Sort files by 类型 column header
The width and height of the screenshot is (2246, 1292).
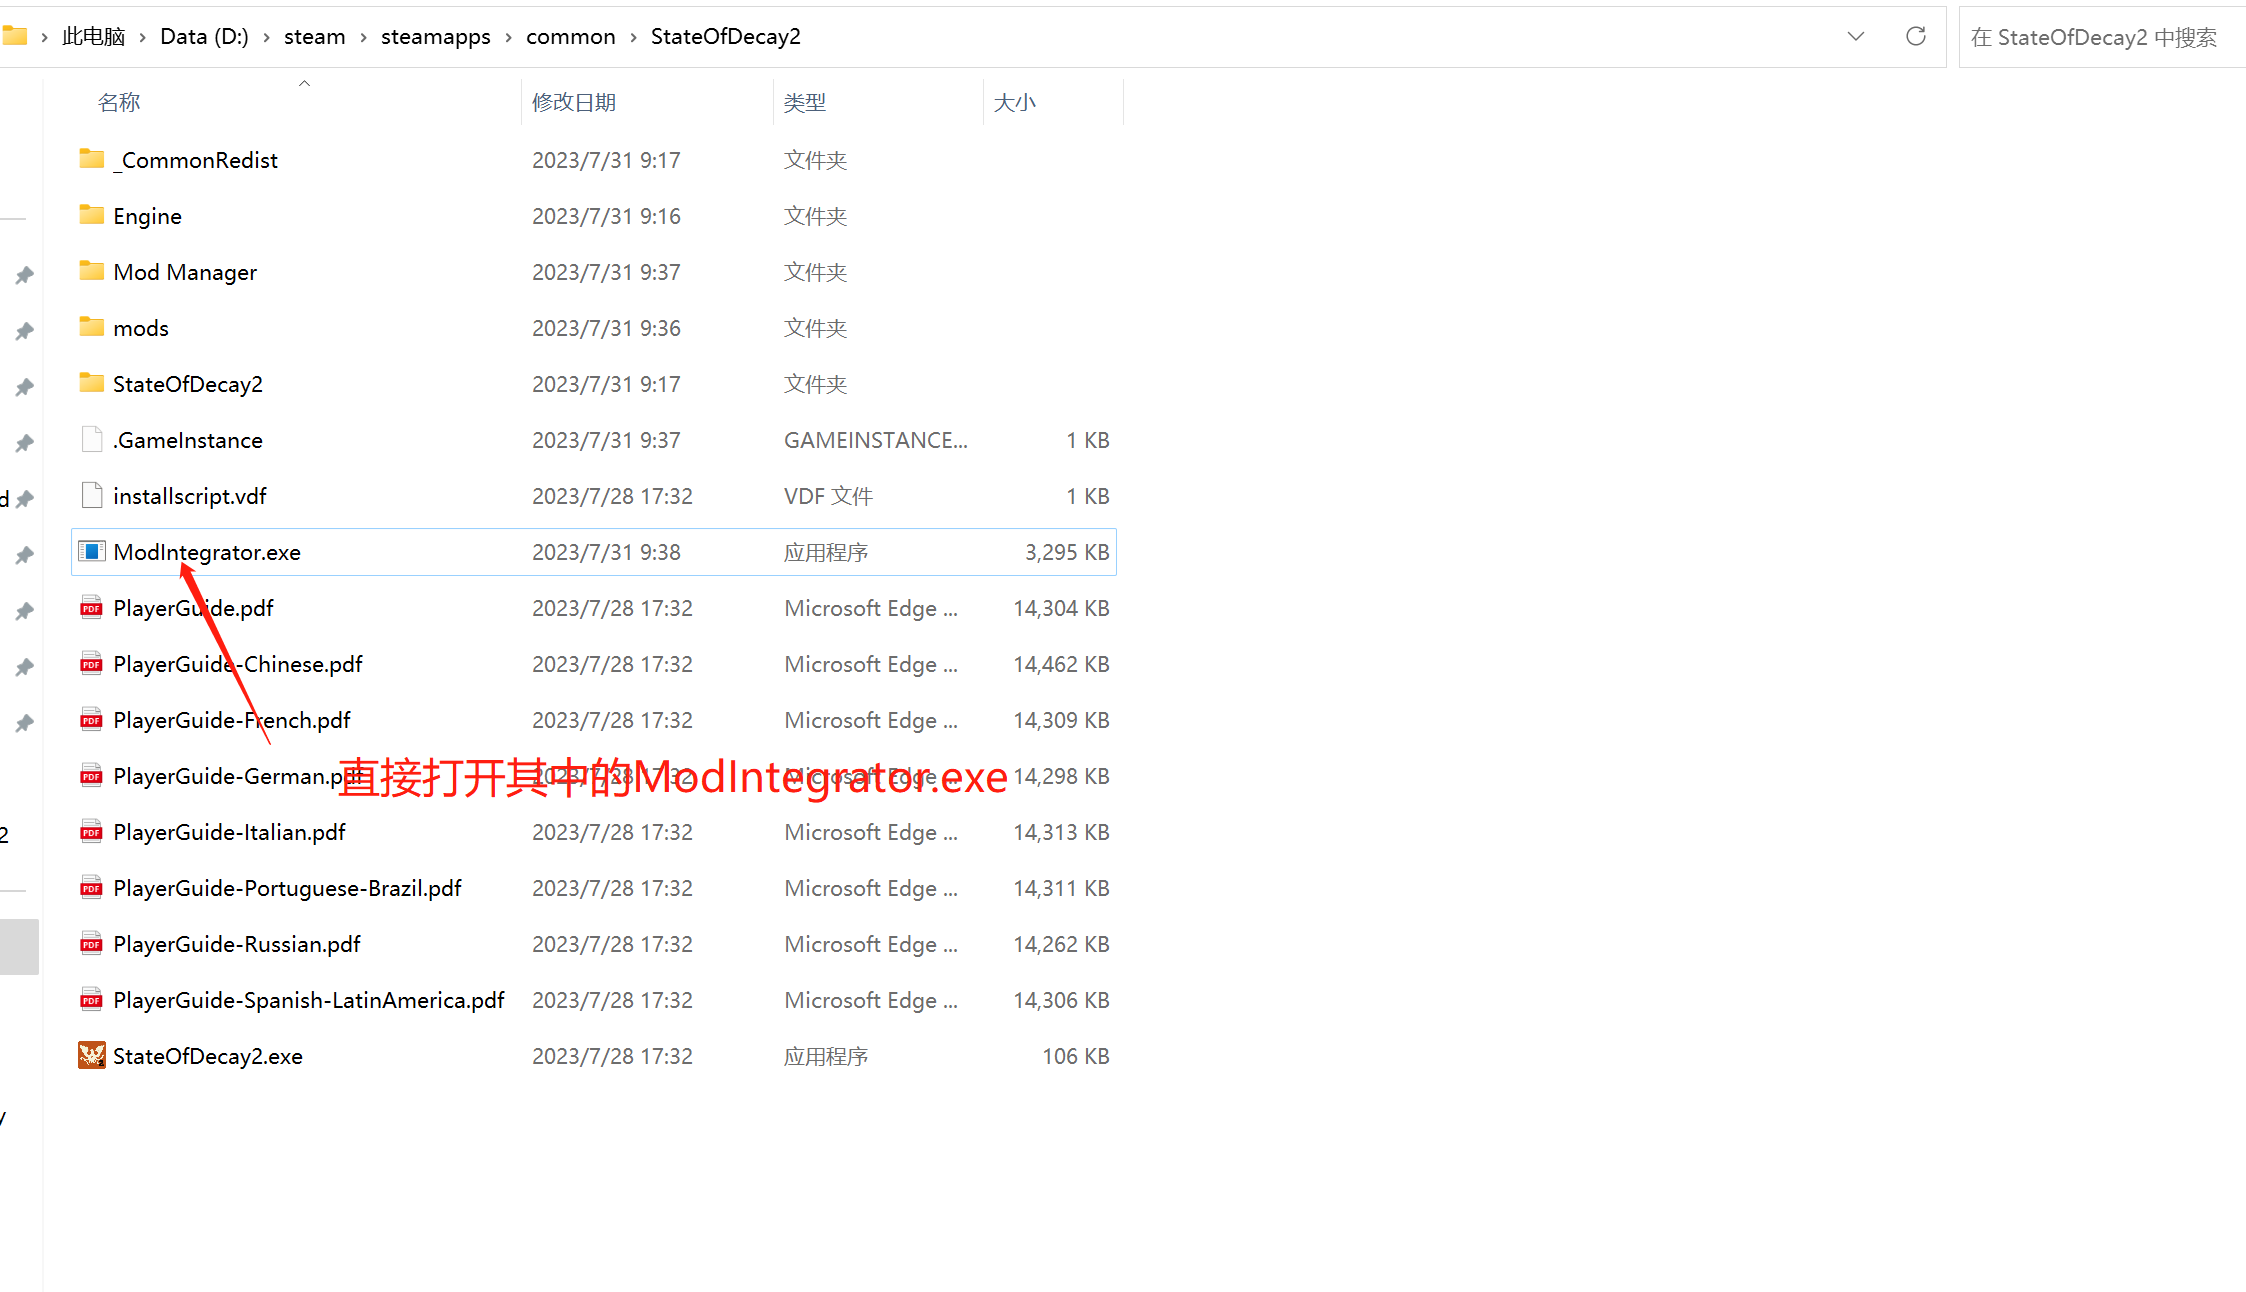[805, 102]
